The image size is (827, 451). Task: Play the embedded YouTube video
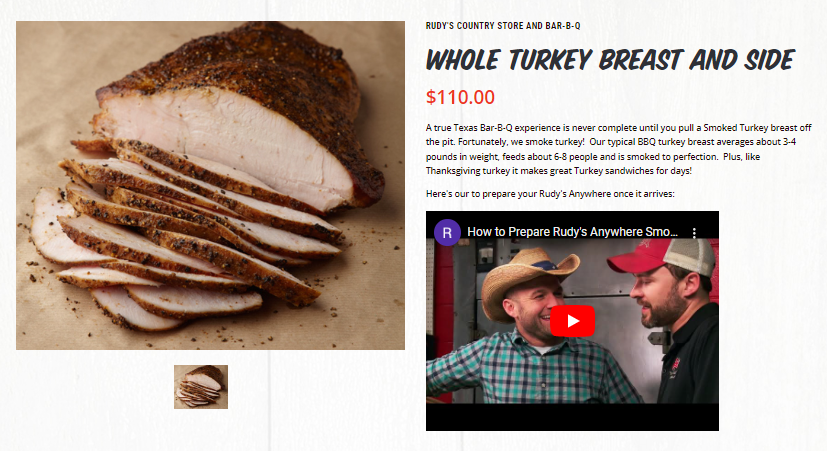[x=572, y=321]
